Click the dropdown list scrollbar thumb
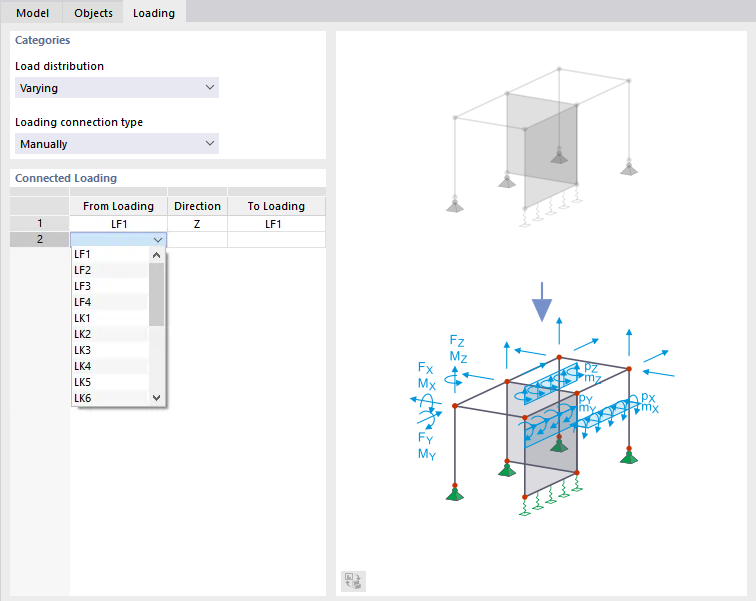756x601 pixels. click(x=156, y=294)
